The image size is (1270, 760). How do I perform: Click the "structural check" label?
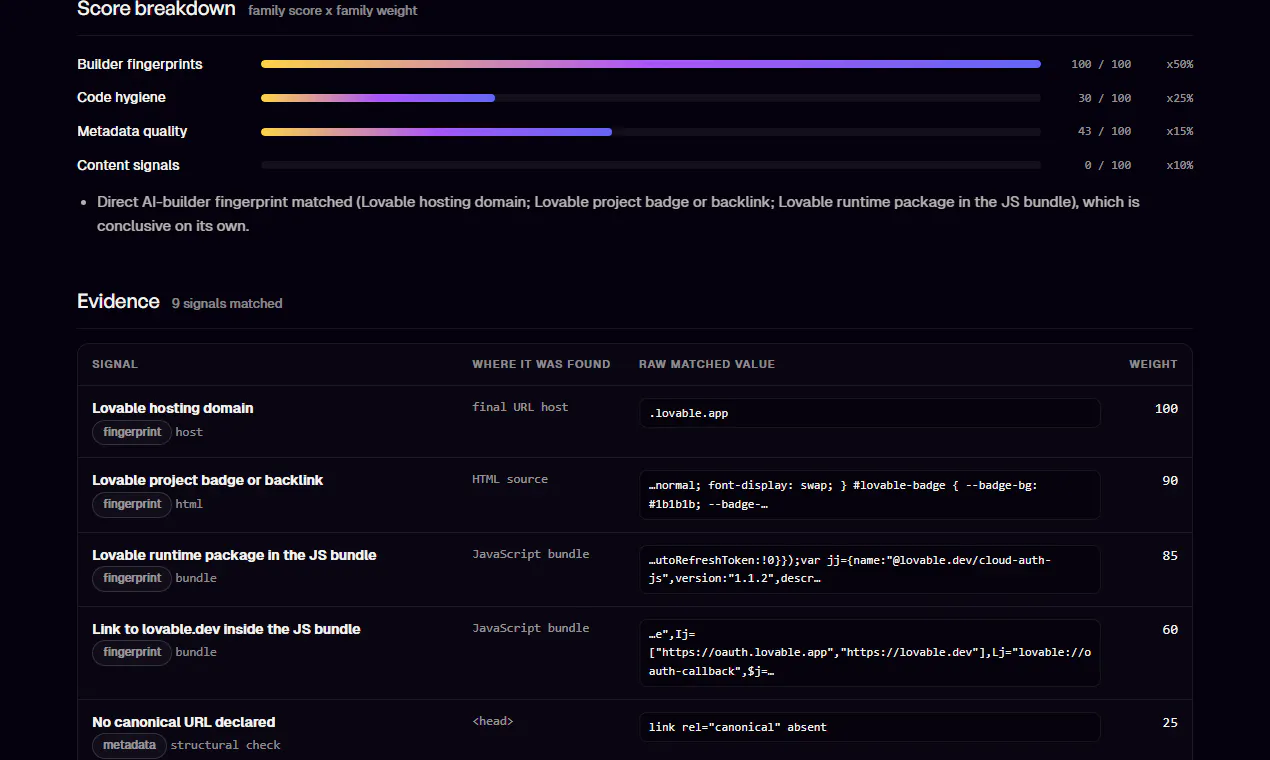point(225,745)
